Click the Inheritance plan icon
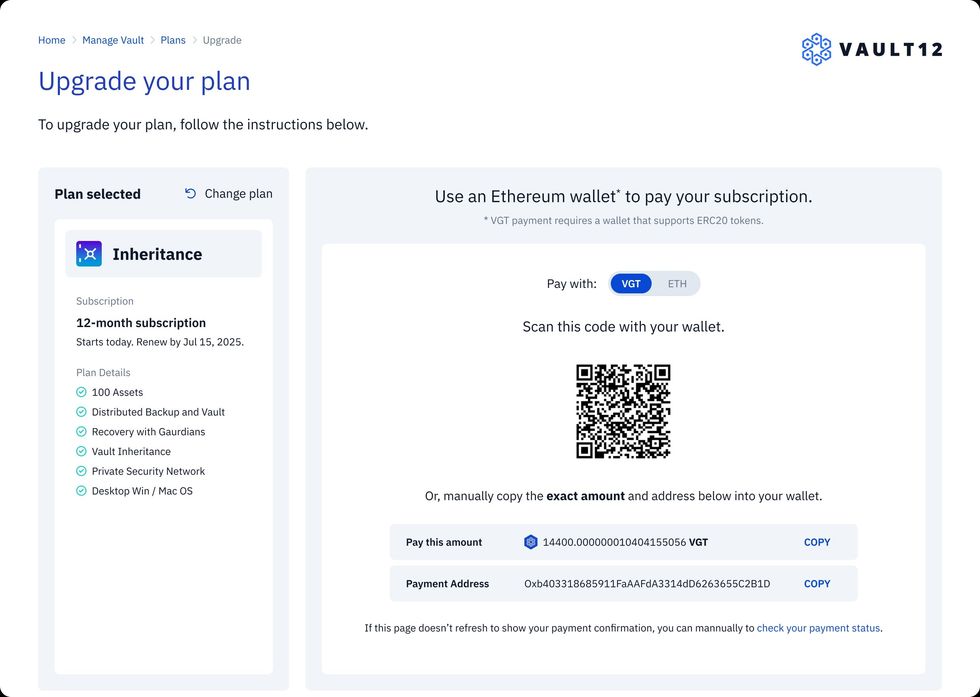980x697 pixels. [89, 254]
